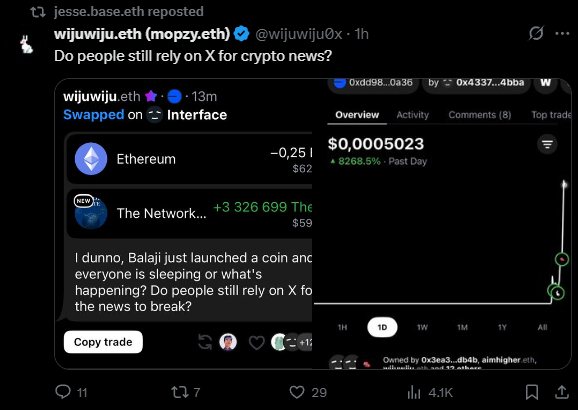Viewport: 578px width, 410px height.
Task: Click the rabbit profile avatar
Action: click(26, 45)
